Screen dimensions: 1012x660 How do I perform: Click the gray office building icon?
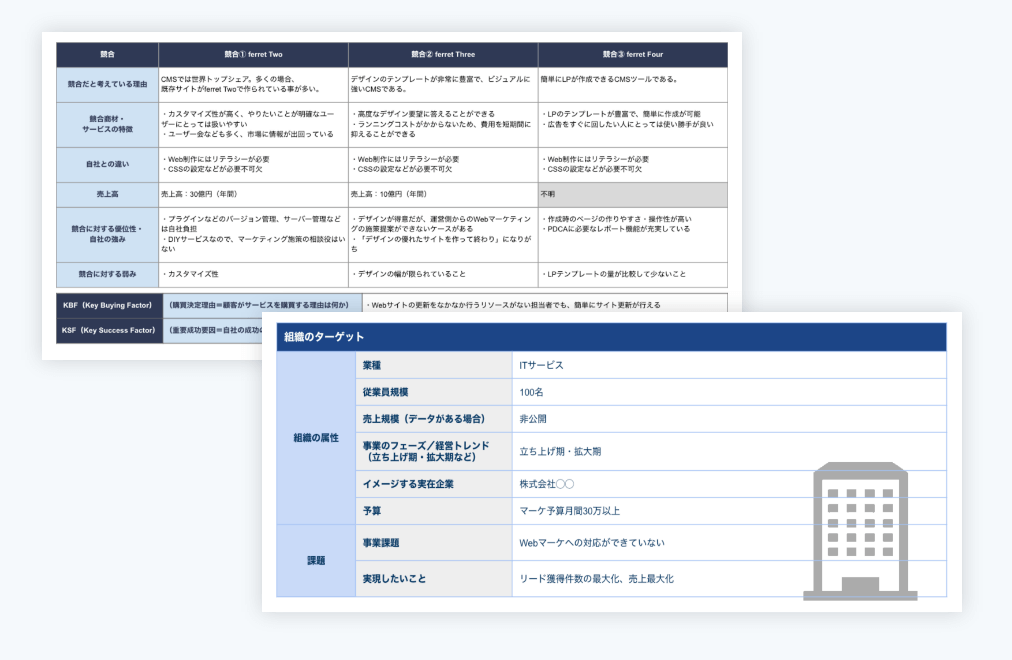point(860,531)
